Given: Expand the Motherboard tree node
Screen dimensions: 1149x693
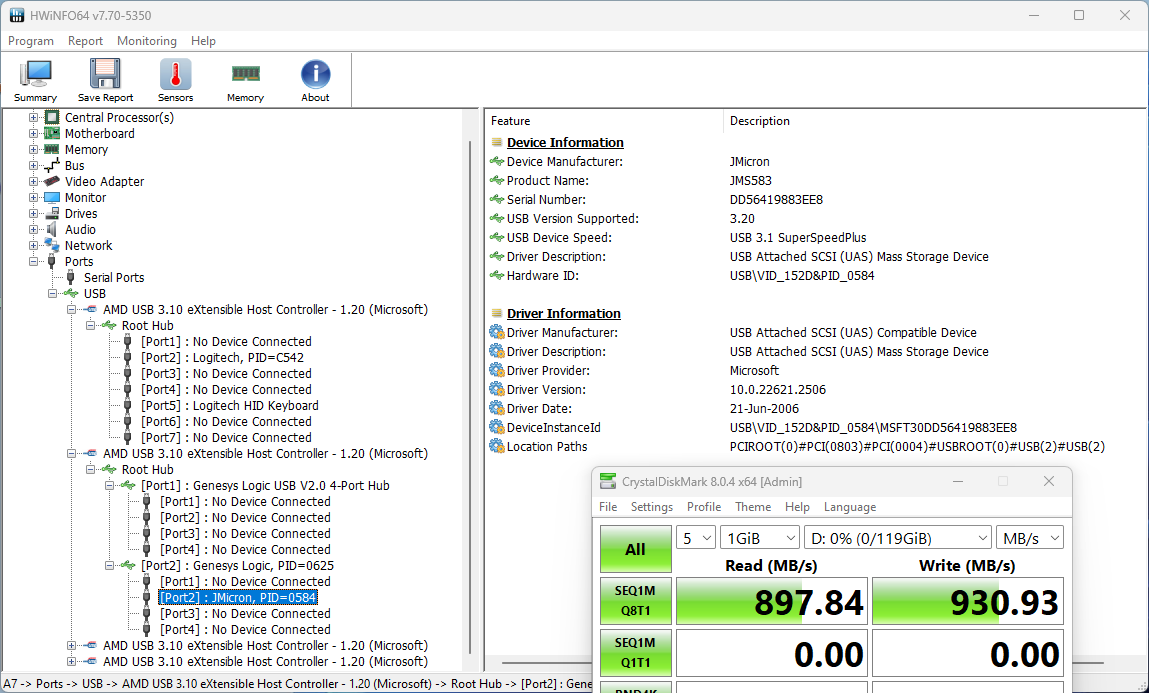Looking at the screenshot, I should coord(33,133).
